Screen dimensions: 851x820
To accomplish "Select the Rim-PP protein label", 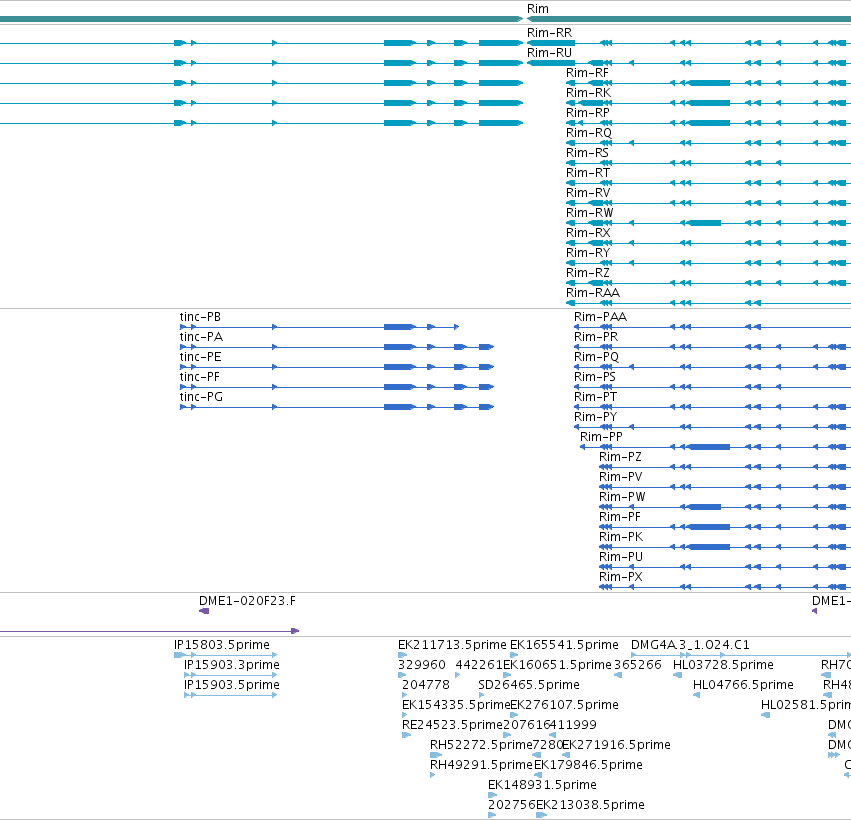I will pyautogui.click(x=601, y=437).
